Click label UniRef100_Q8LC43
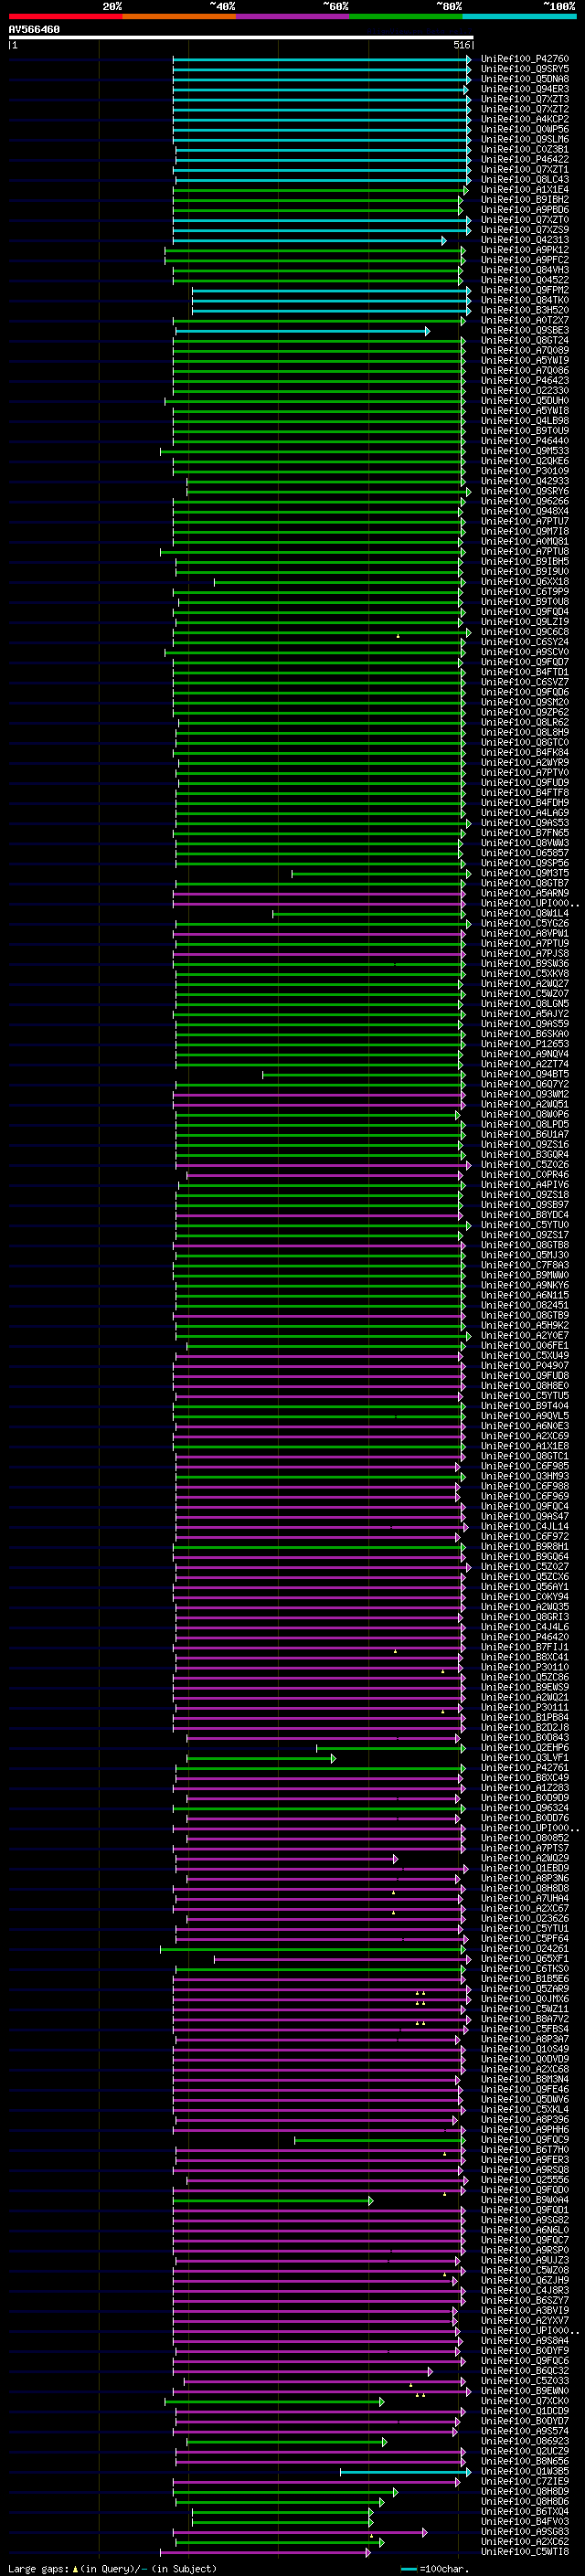 point(525,180)
